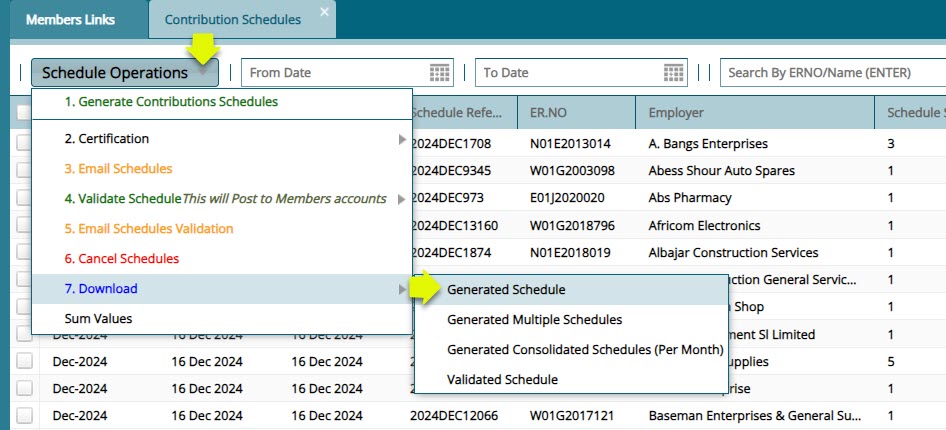Select Email Schedules menu entry
This screenshot has width=946, height=430.
118,169
